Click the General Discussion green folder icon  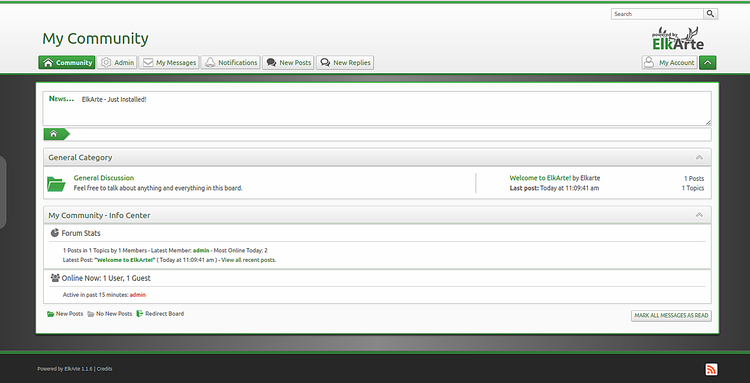pos(56,184)
